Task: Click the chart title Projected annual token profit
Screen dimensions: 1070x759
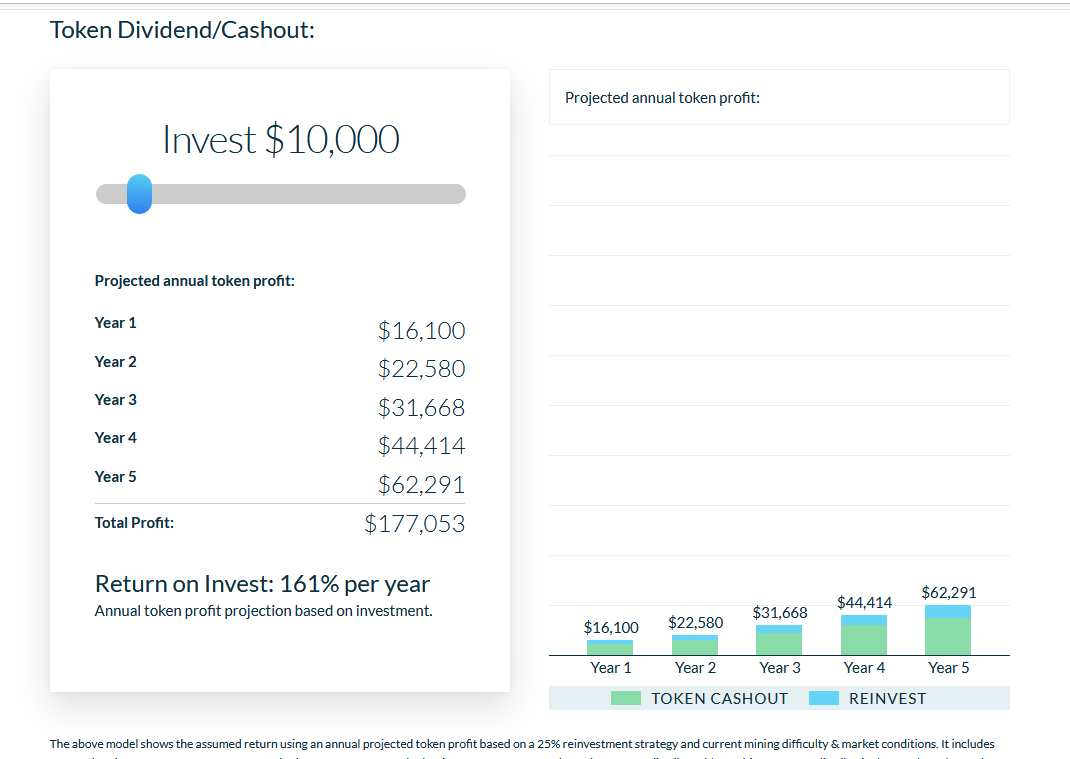Action: [x=662, y=98]
